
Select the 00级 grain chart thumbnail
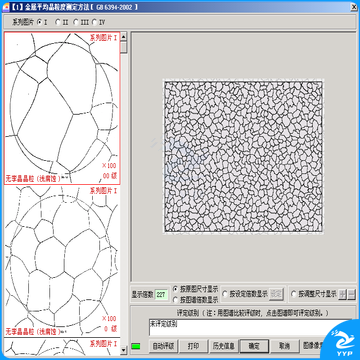(62, 108)
